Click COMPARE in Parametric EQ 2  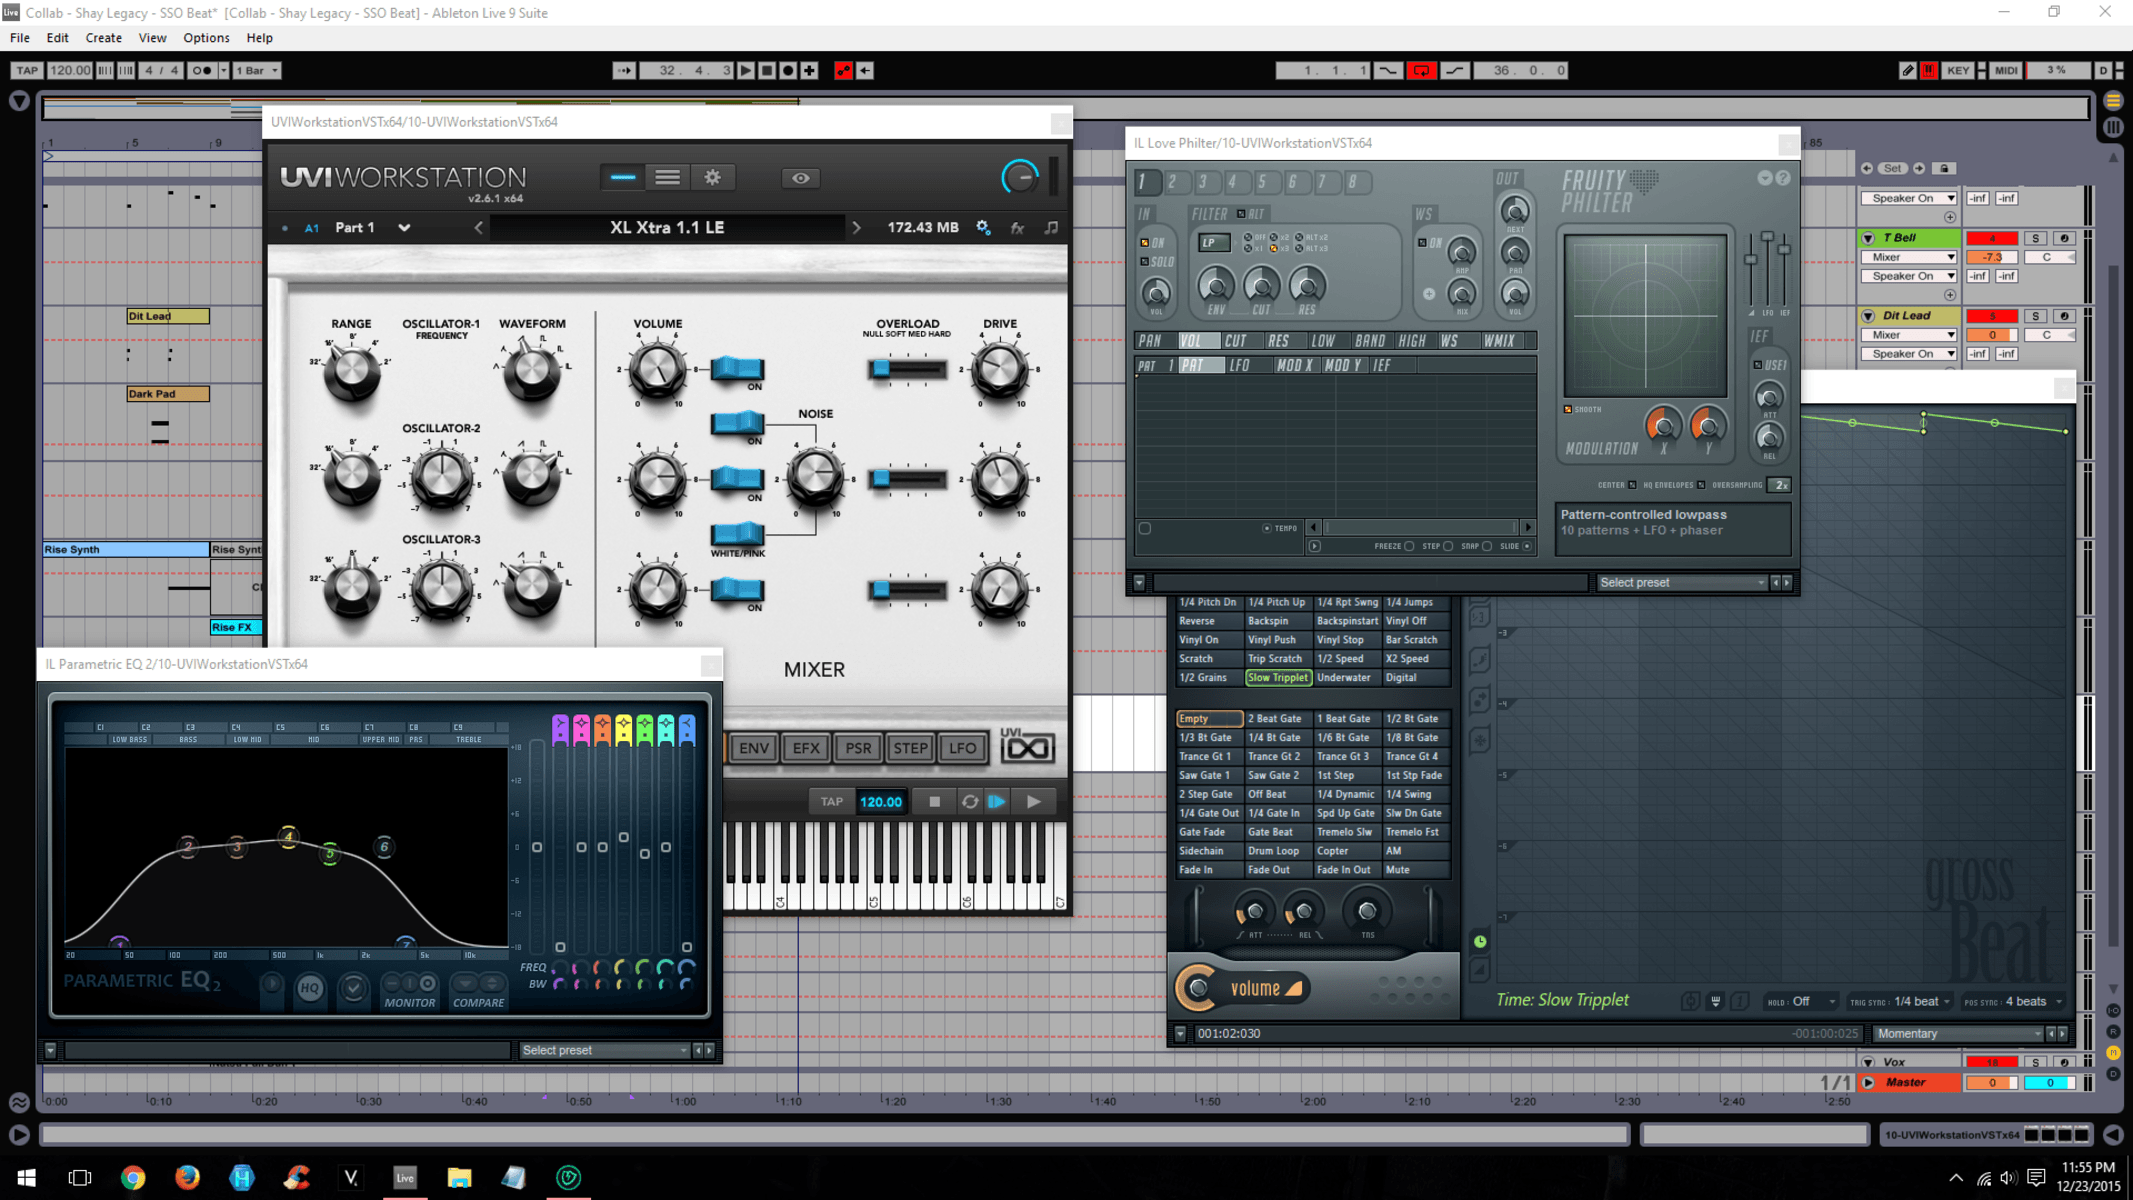[x=478, y=1002]
